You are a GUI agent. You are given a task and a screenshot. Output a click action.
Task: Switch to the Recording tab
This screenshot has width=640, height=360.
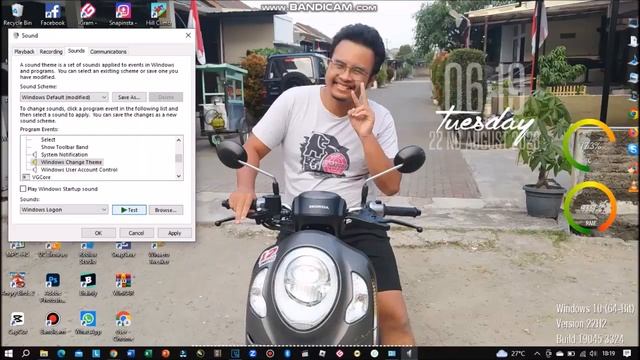coord(51,52)
